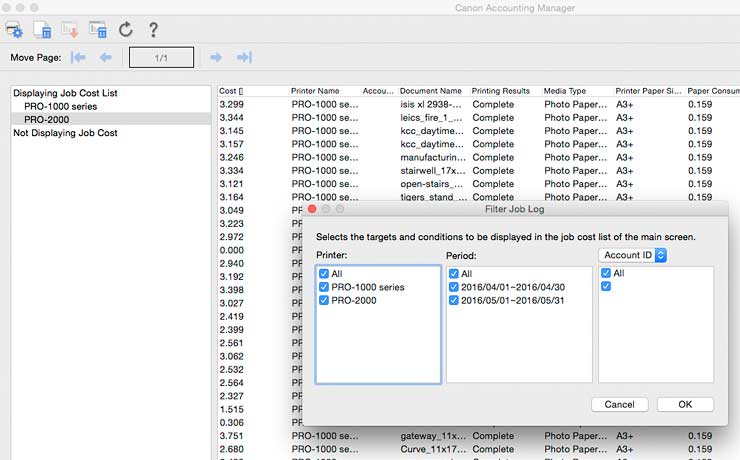Toggle the All printers checkbox
This screenshot has height=460, width=740.
click(324, 274)
